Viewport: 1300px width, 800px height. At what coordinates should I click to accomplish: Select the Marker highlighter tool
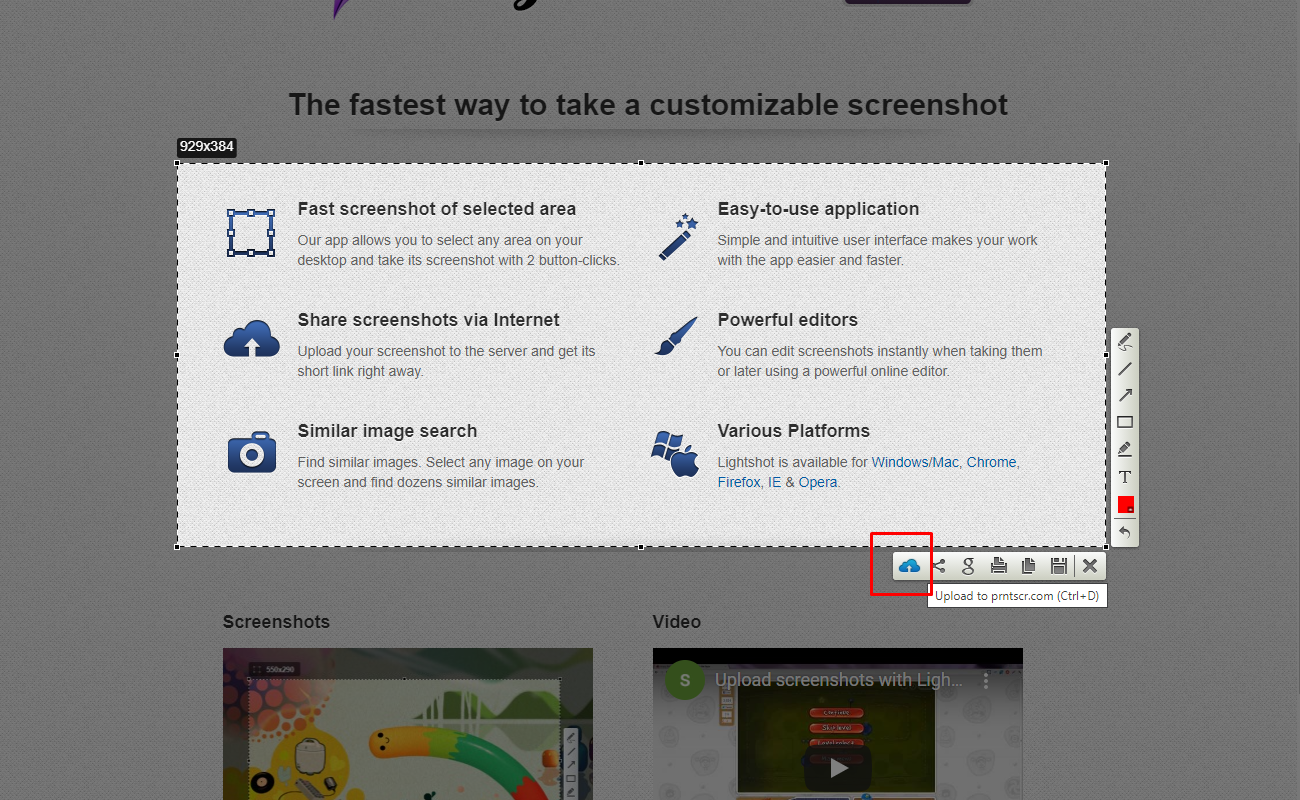coord(1125,449)
